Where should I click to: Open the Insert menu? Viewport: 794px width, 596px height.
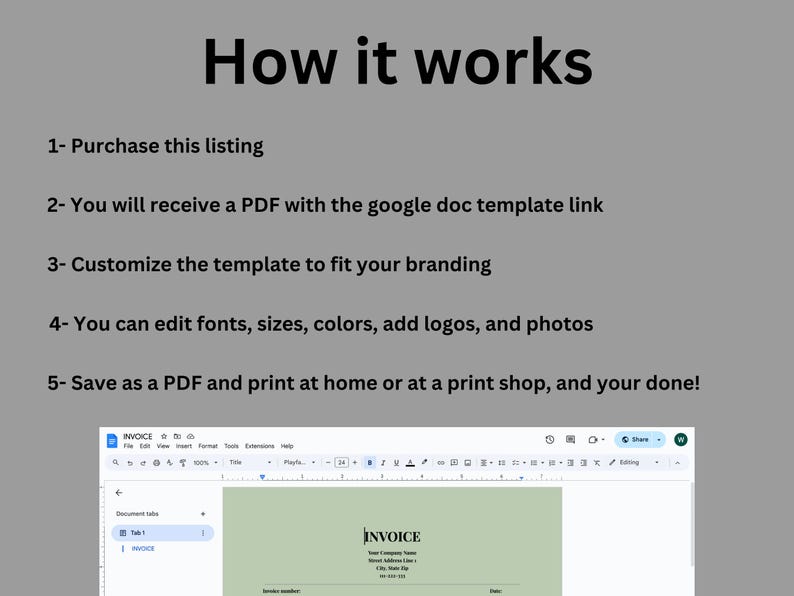[x=184, y=446]
